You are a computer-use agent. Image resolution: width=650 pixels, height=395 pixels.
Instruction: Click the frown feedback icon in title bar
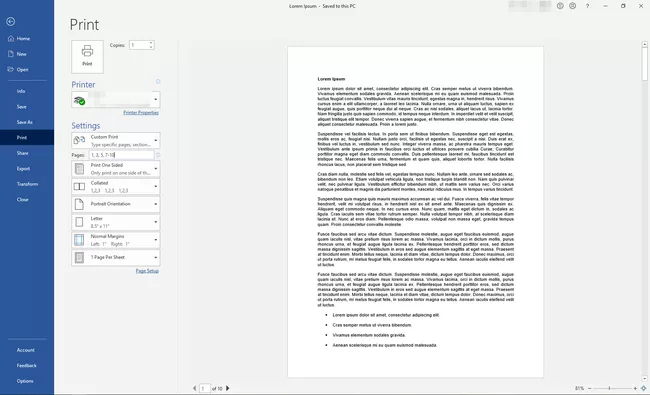572,6
